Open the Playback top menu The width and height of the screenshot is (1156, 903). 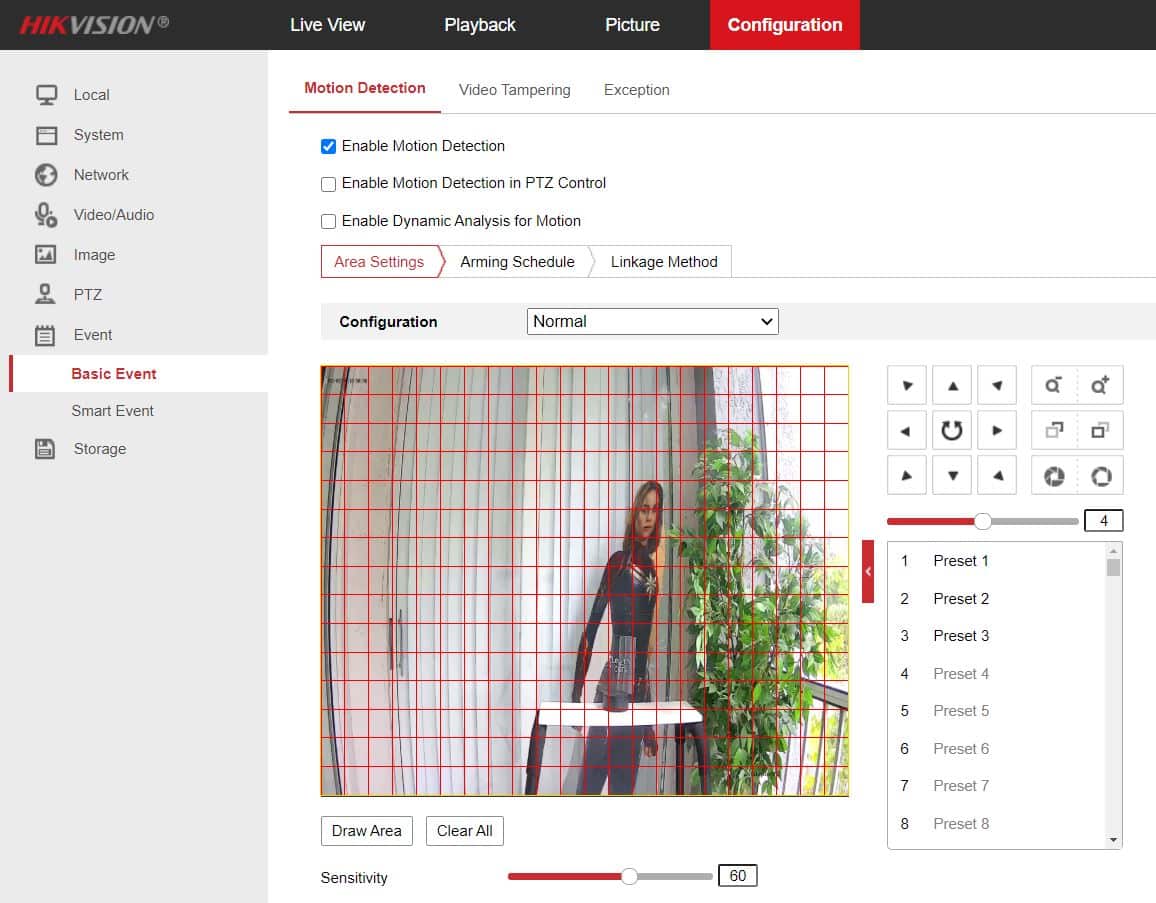[x=479, y=25]
